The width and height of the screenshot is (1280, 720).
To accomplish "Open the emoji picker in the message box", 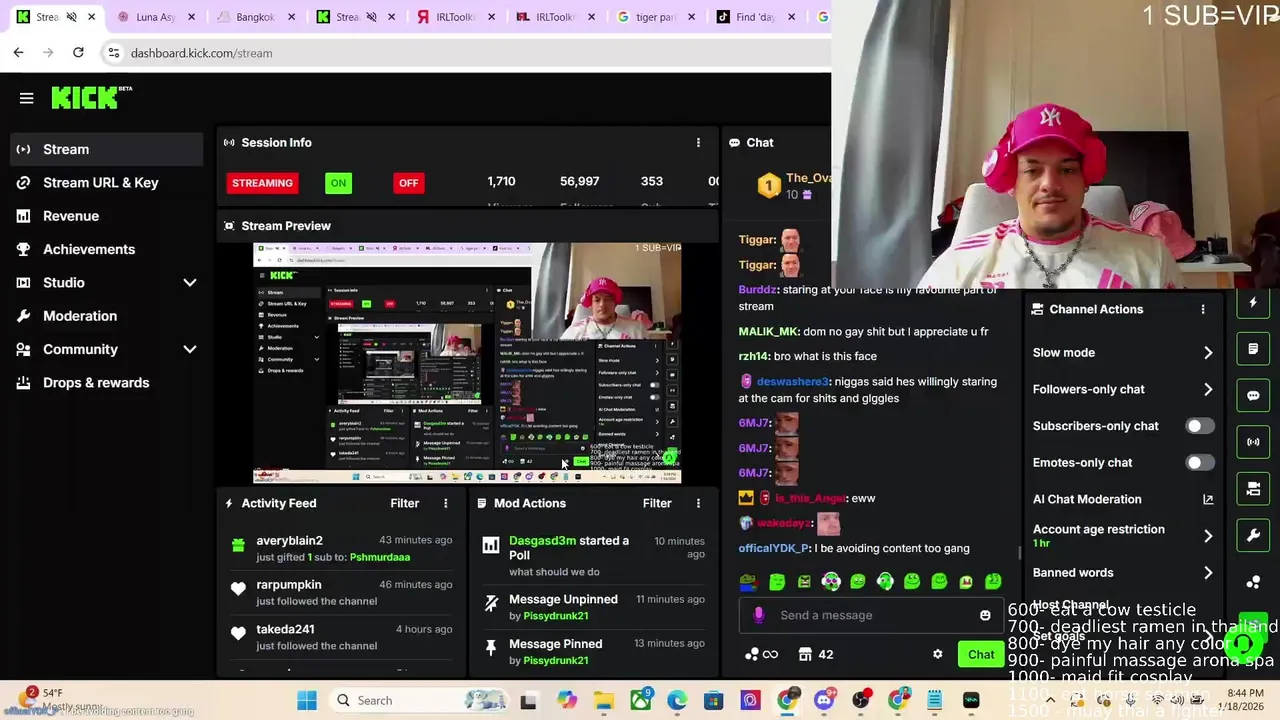I will pos(985,615).
